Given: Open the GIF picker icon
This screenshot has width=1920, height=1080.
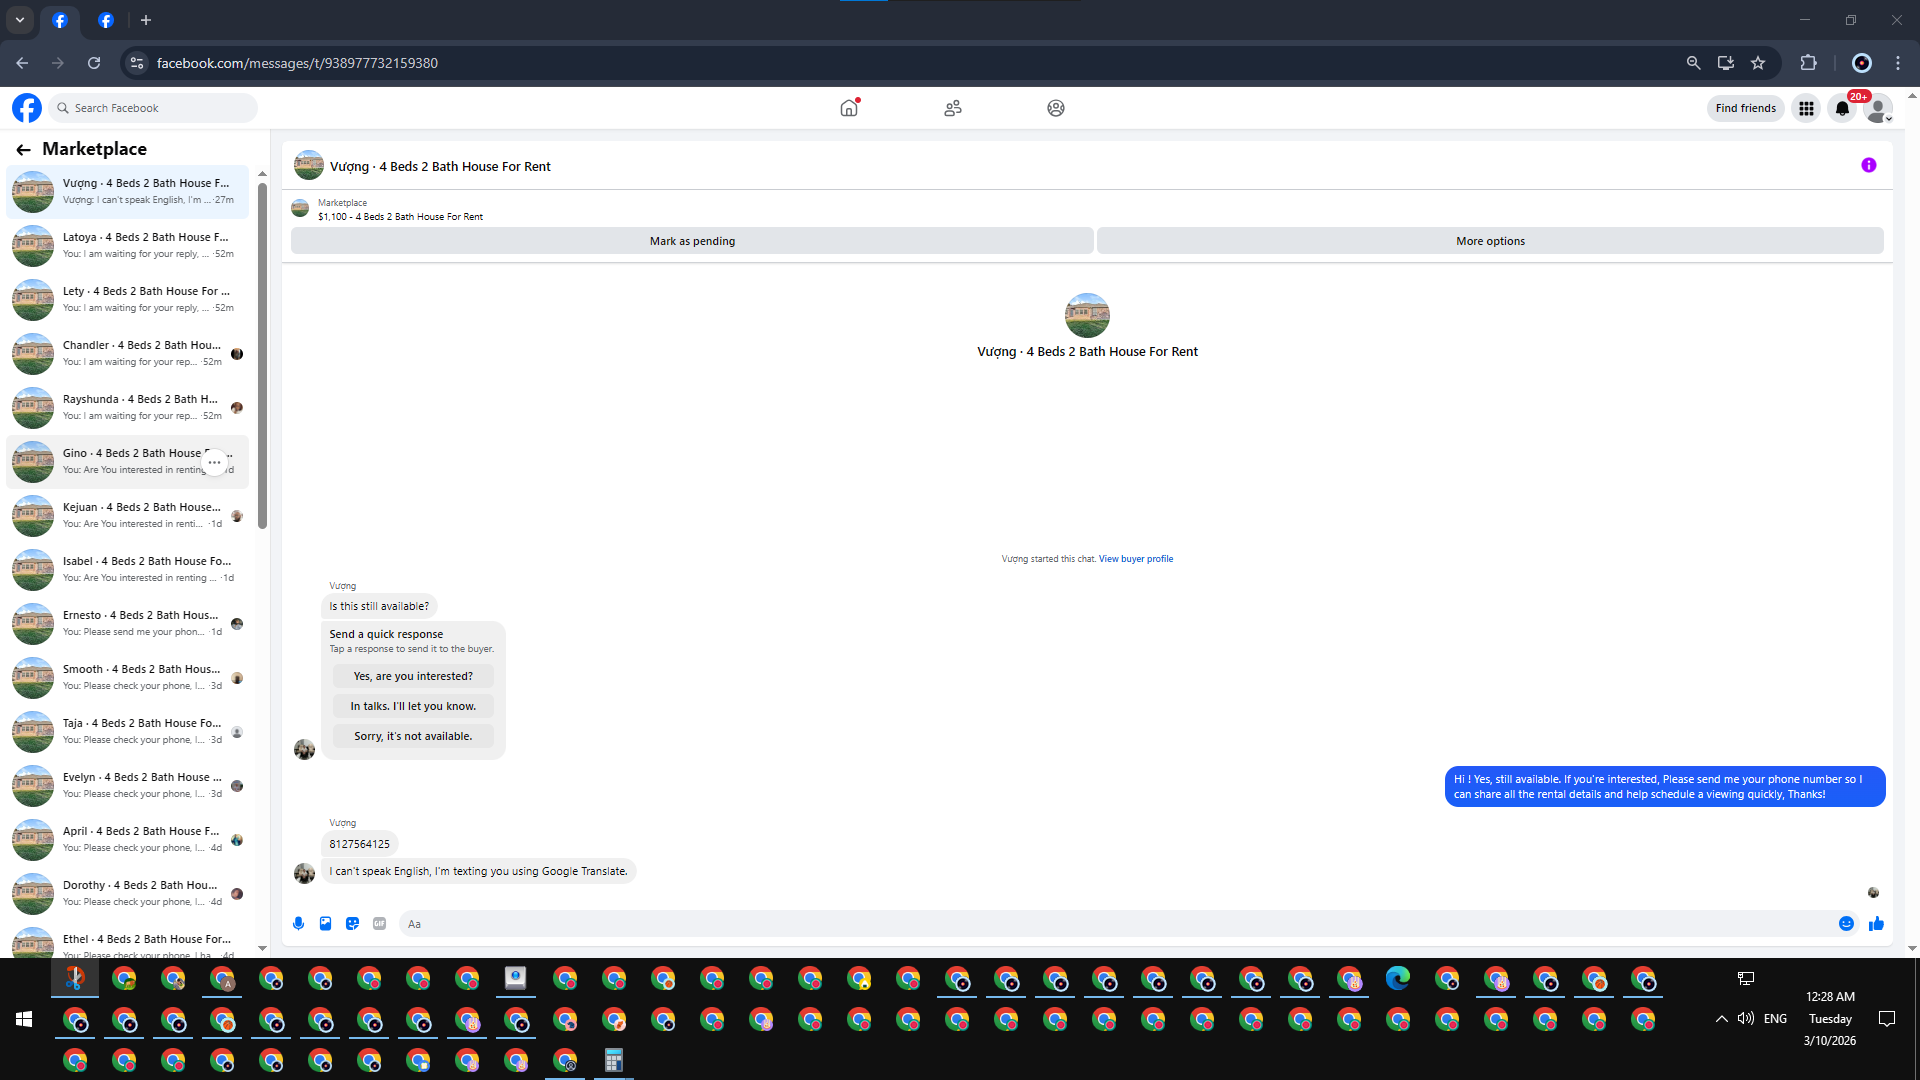Looking at the screenshot, I should point(379,924).
